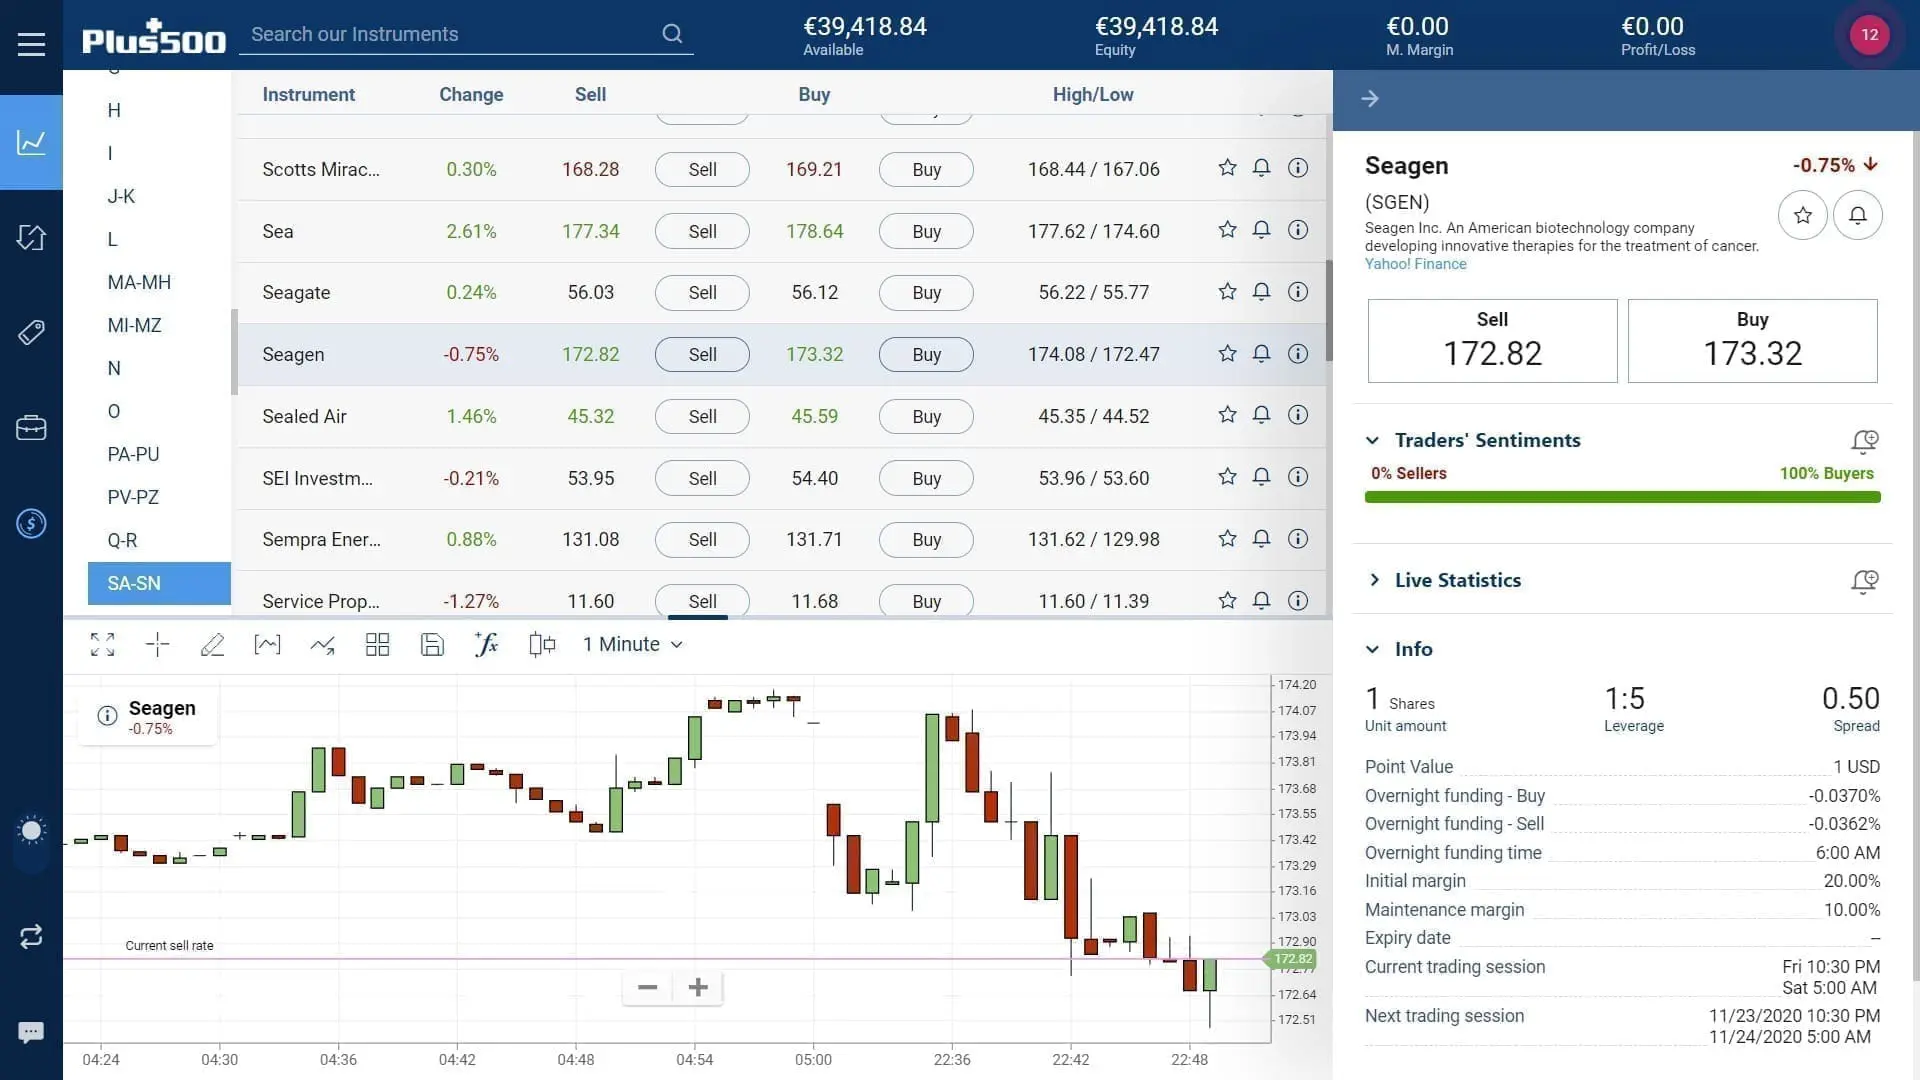
Task: Toggle favorite star in Seagen details panel
Action: pos(1802,215)
